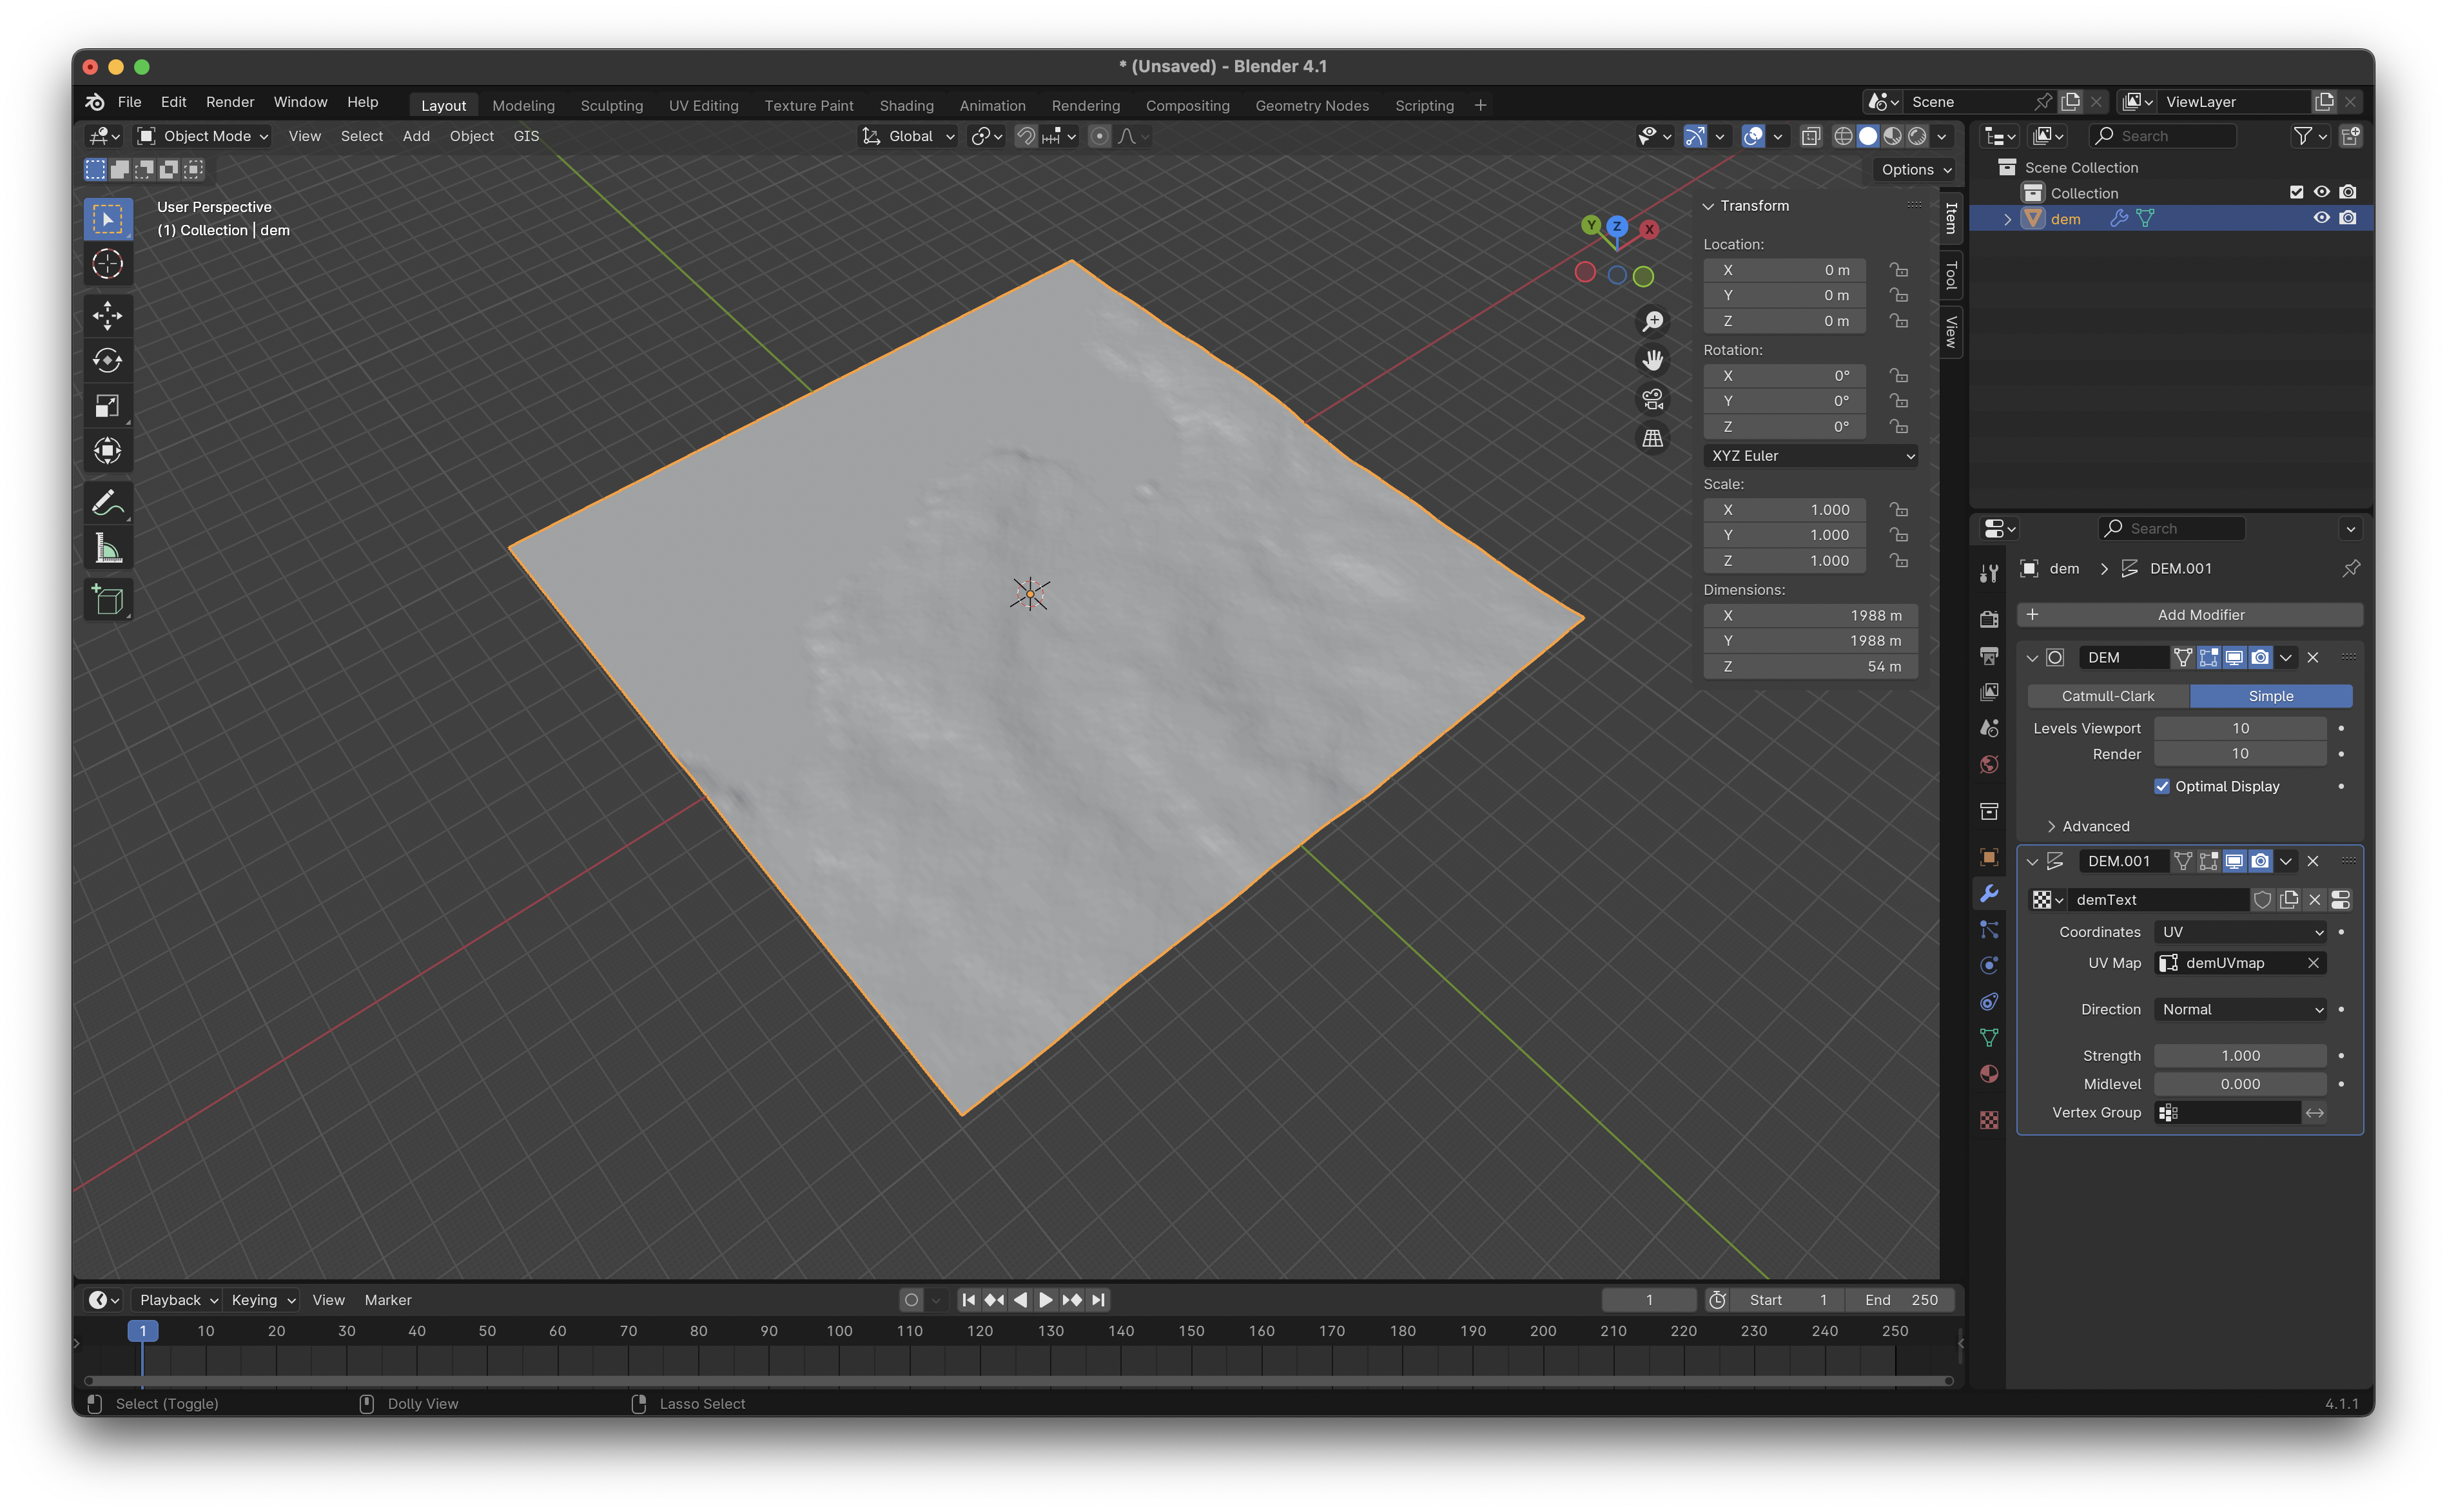Toggle proportional editing
The height and width of the screenshot is (1512, 2447).
click(1099, 136)
